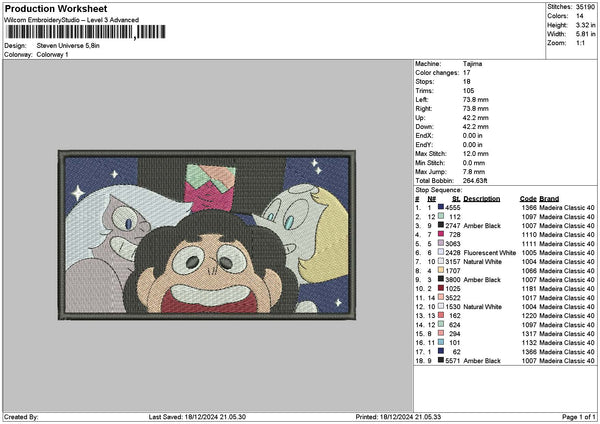This screenshot has height=424, width=600.
Task: Select the white swatch with 1530 stitches
Action: point(441,307)
